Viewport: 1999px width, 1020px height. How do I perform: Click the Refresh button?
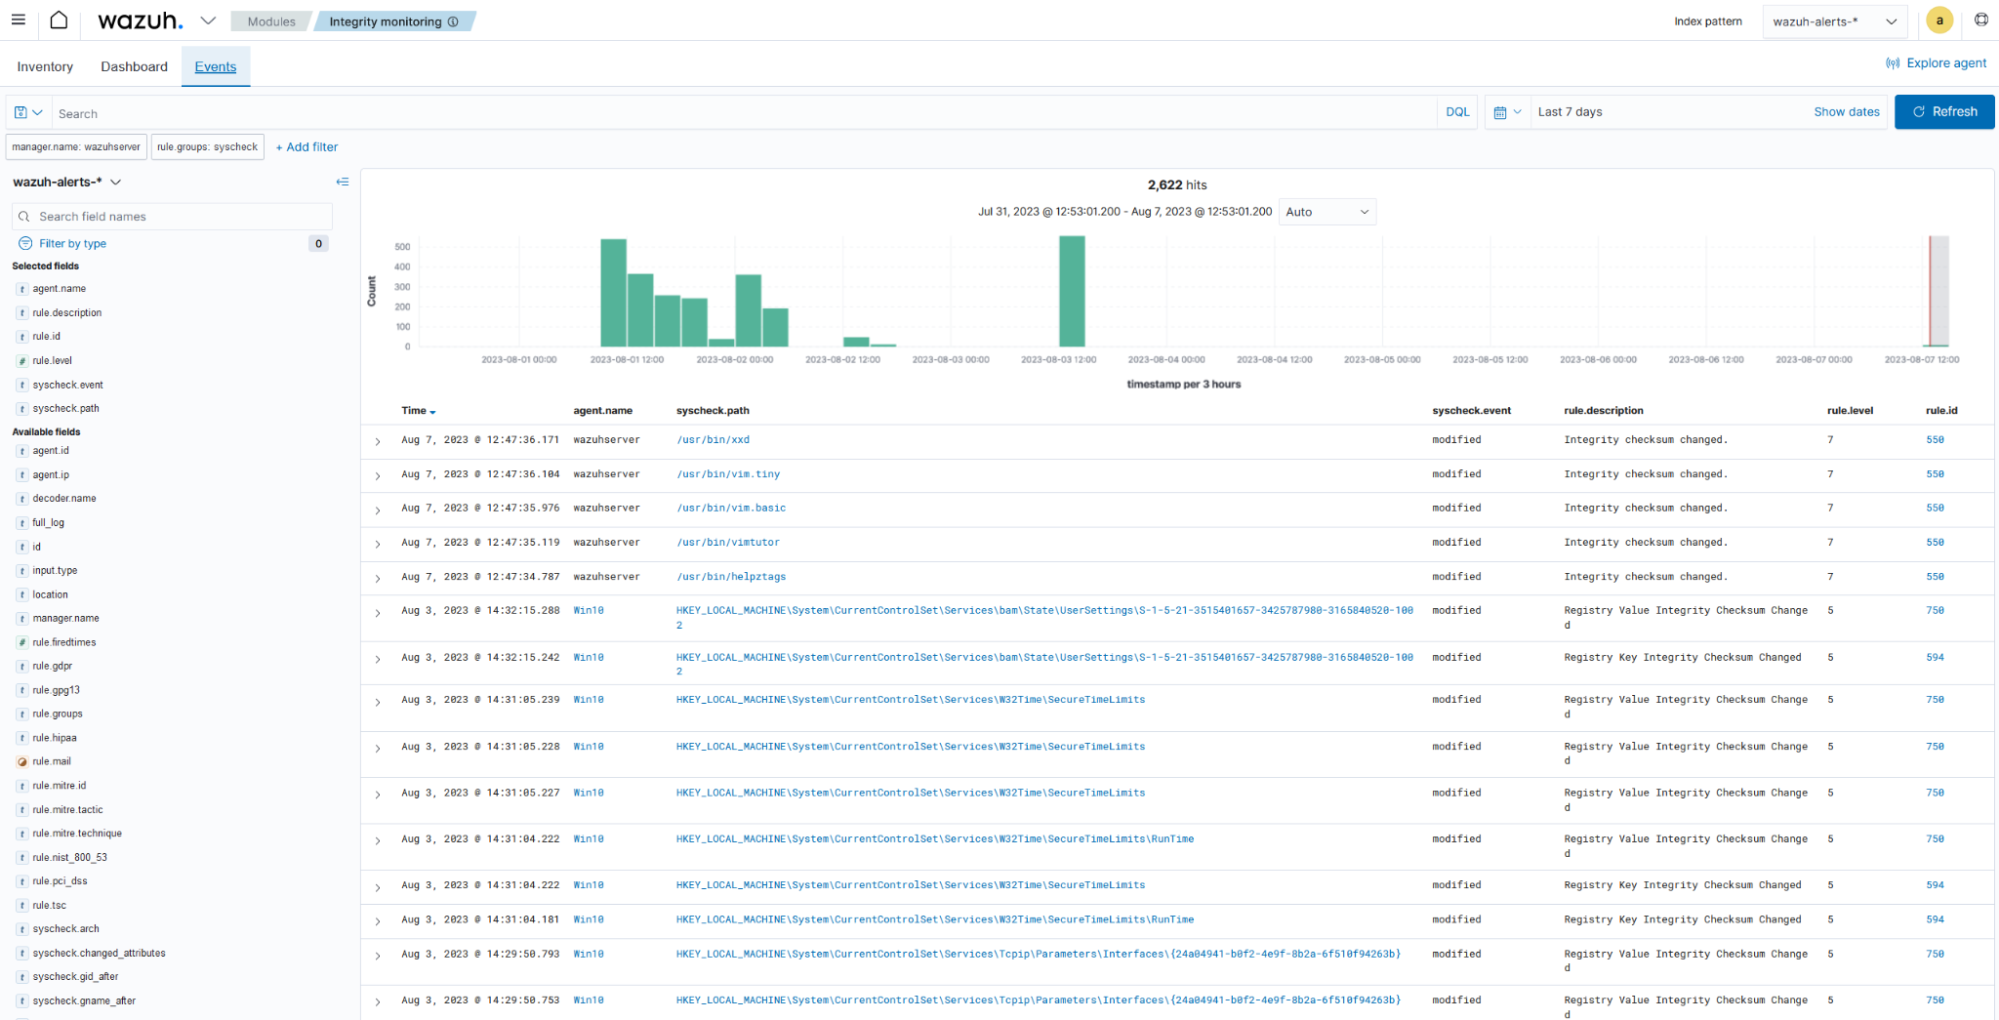tap(1944, 112)
